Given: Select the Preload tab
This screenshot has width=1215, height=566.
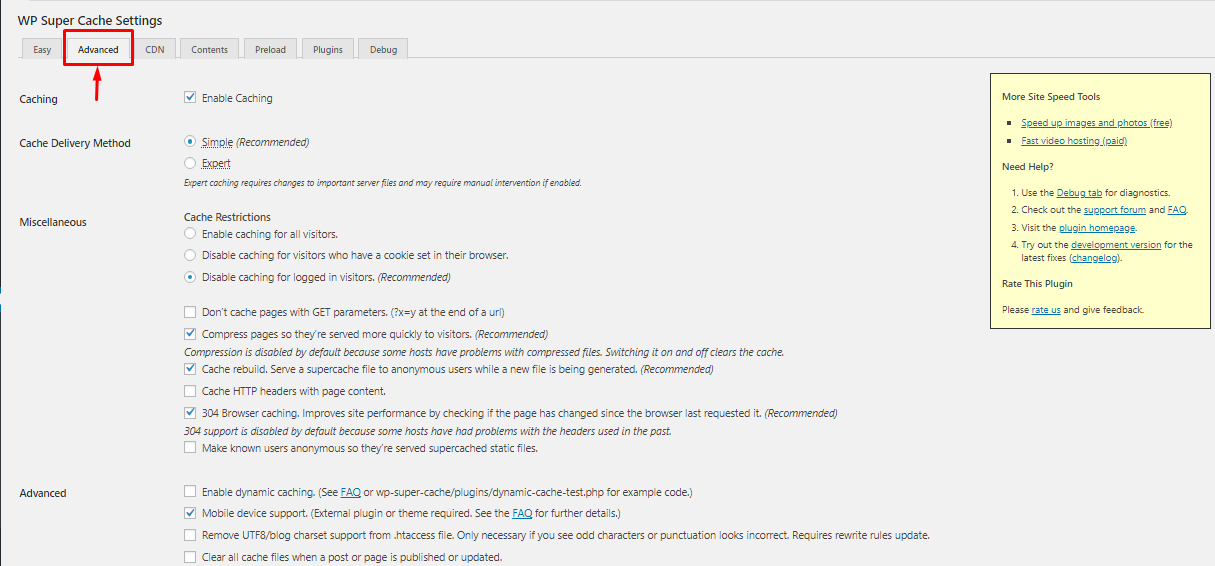Looking at the screenshot, I should point(270,49).
